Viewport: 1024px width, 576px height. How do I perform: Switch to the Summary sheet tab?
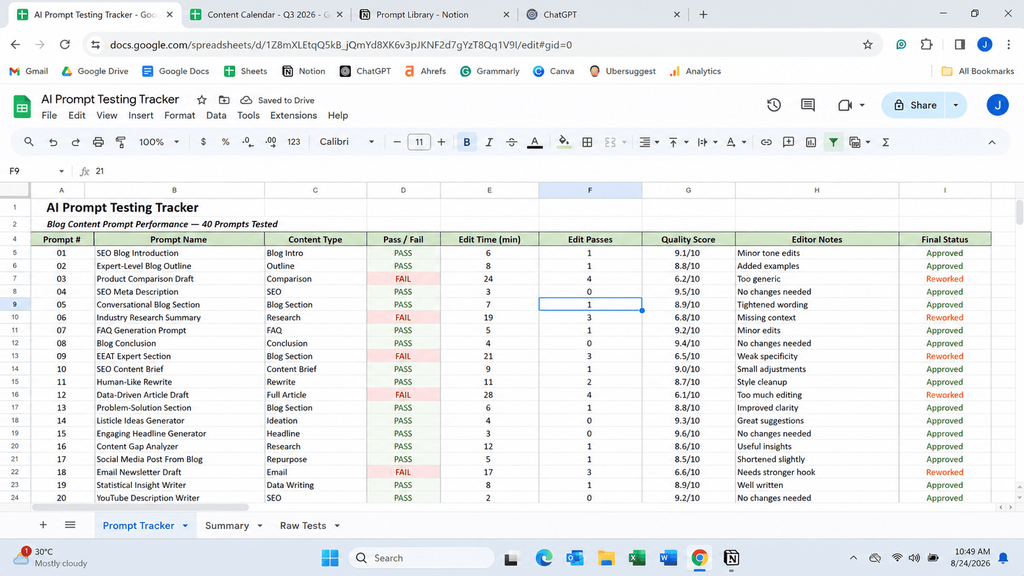227,526
